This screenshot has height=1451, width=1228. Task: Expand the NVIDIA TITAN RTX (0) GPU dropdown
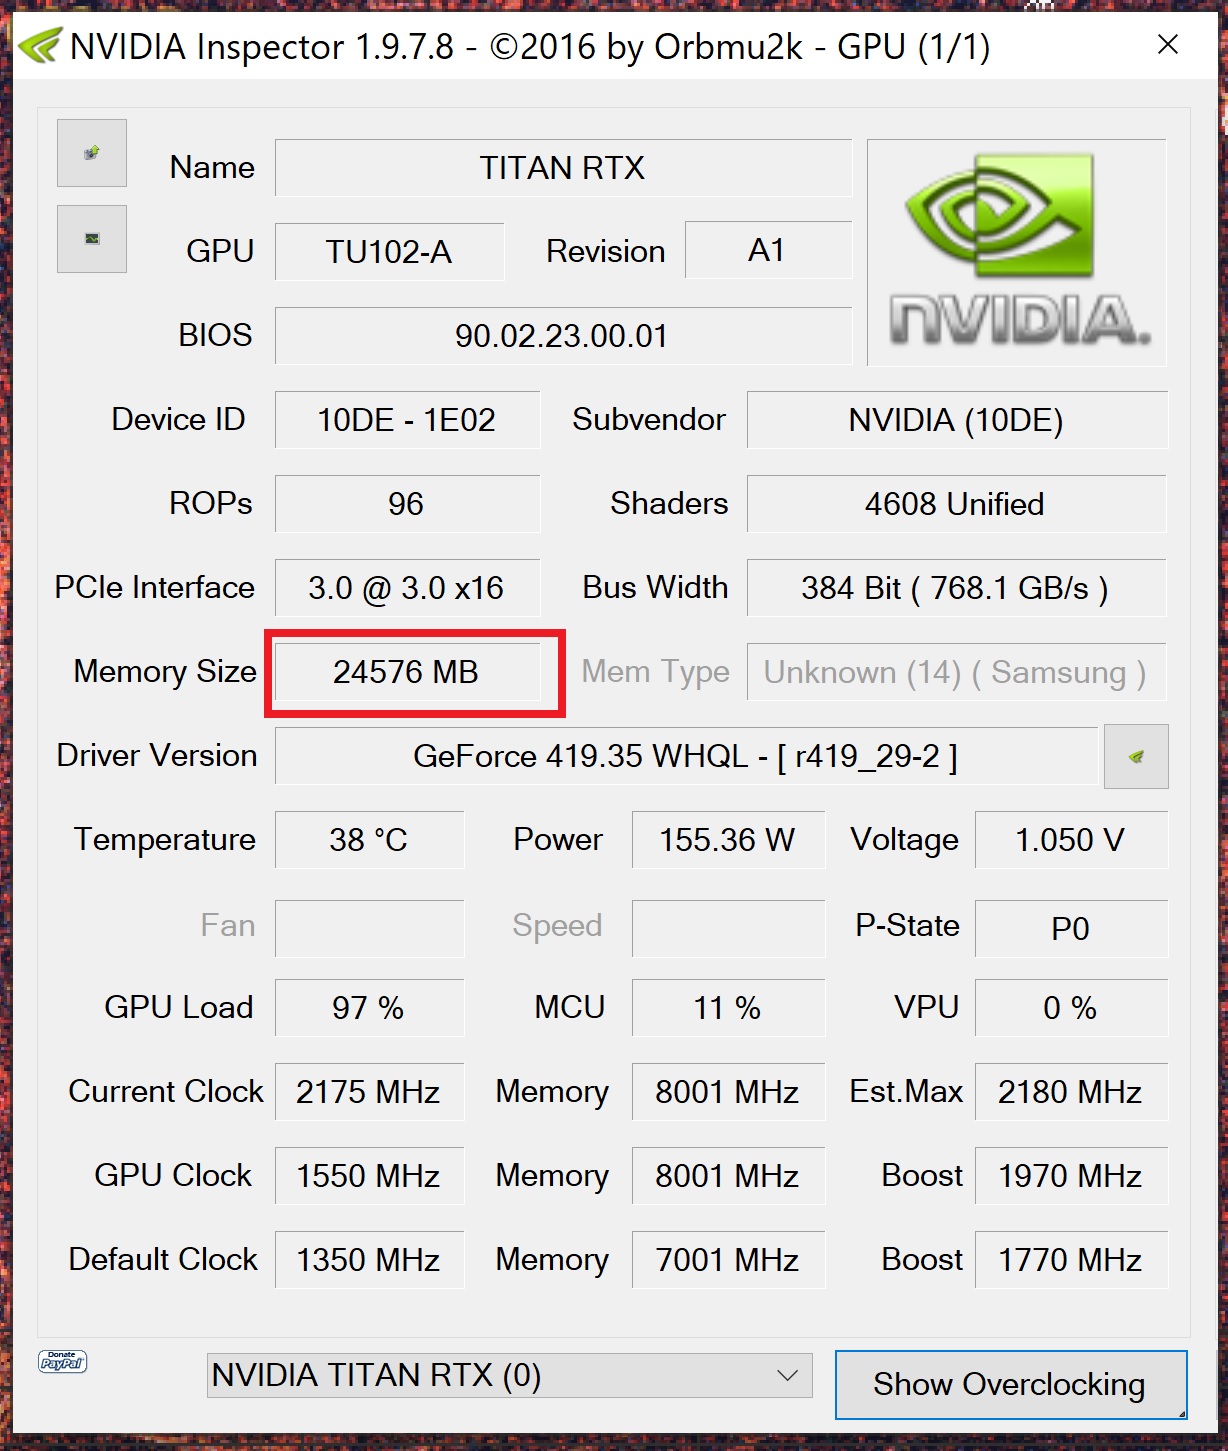[x=509, y=1375]
